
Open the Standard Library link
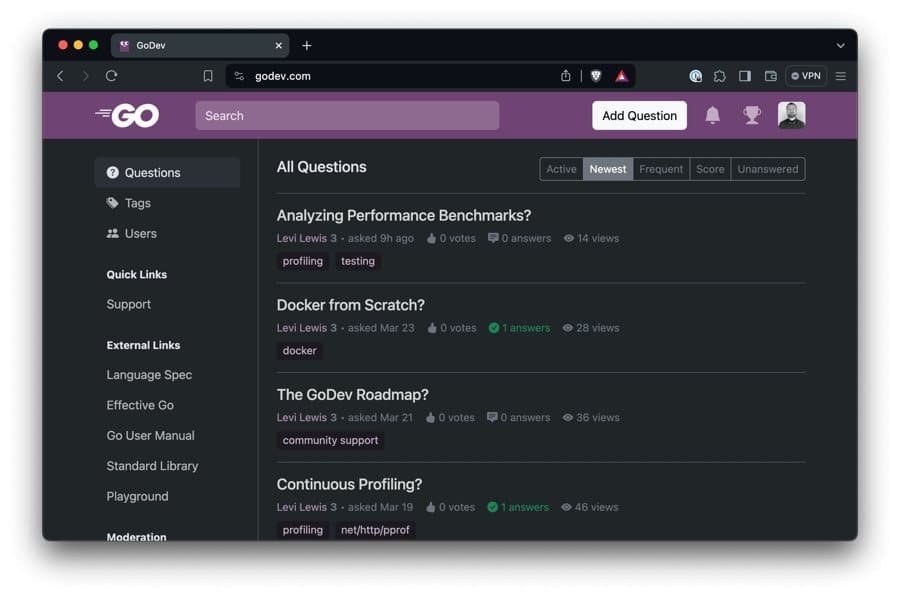152,466
